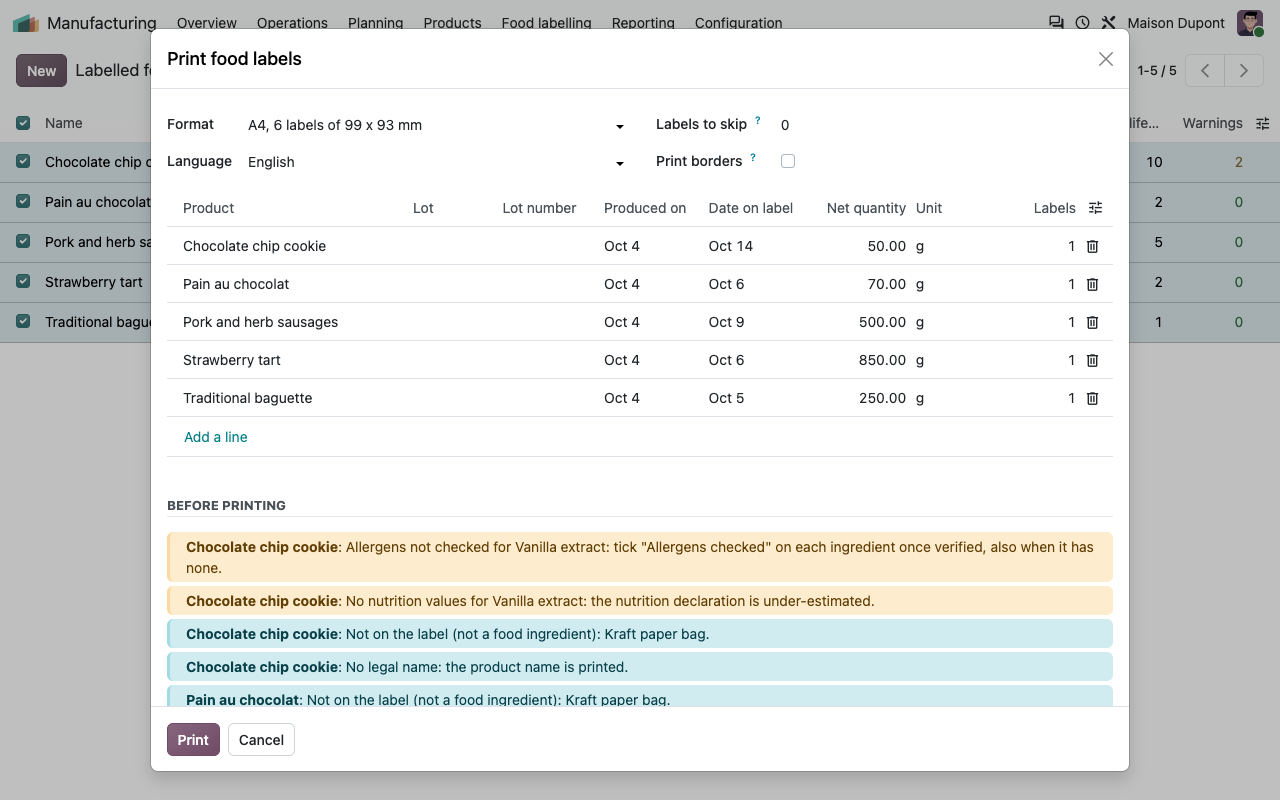Uncheck the Pork and herb row checkbox
1280x800 pixels.
point(23,242)
